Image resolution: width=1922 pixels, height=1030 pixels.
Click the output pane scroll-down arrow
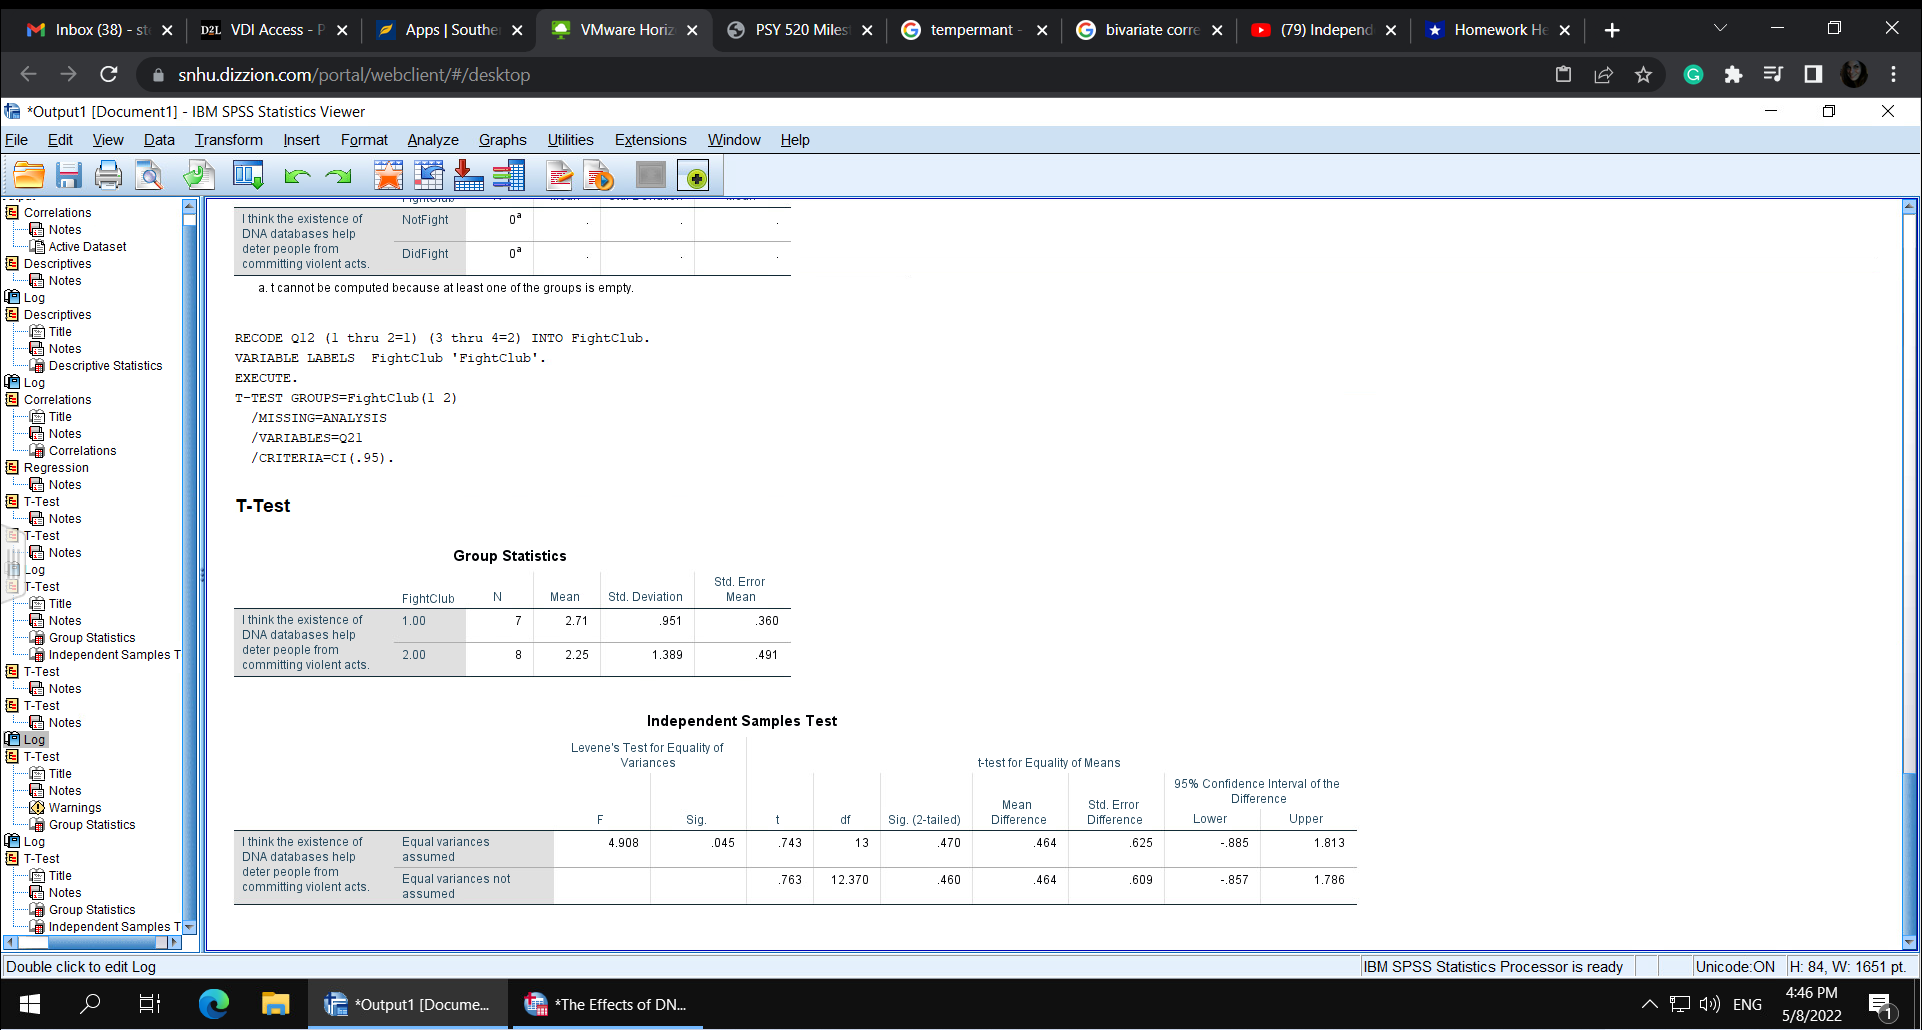click(1909, 942)
